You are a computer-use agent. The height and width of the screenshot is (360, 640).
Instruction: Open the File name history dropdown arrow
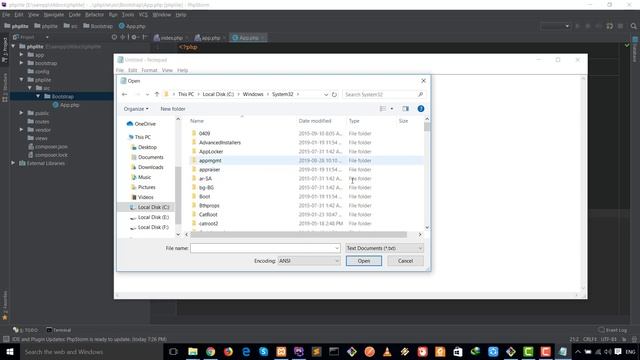pos(337,248)
